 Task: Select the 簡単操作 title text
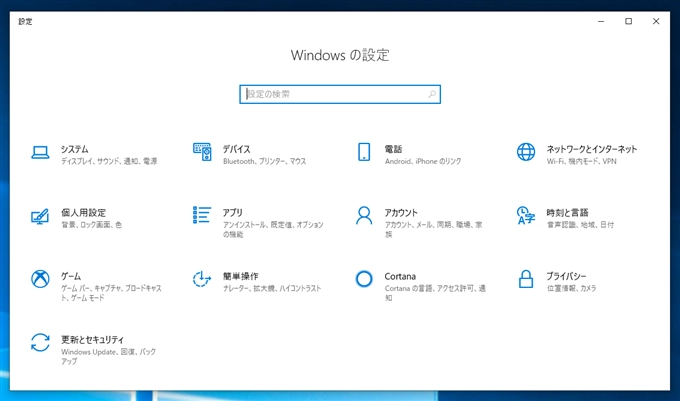pyautogui.click(x=241, y=276)
